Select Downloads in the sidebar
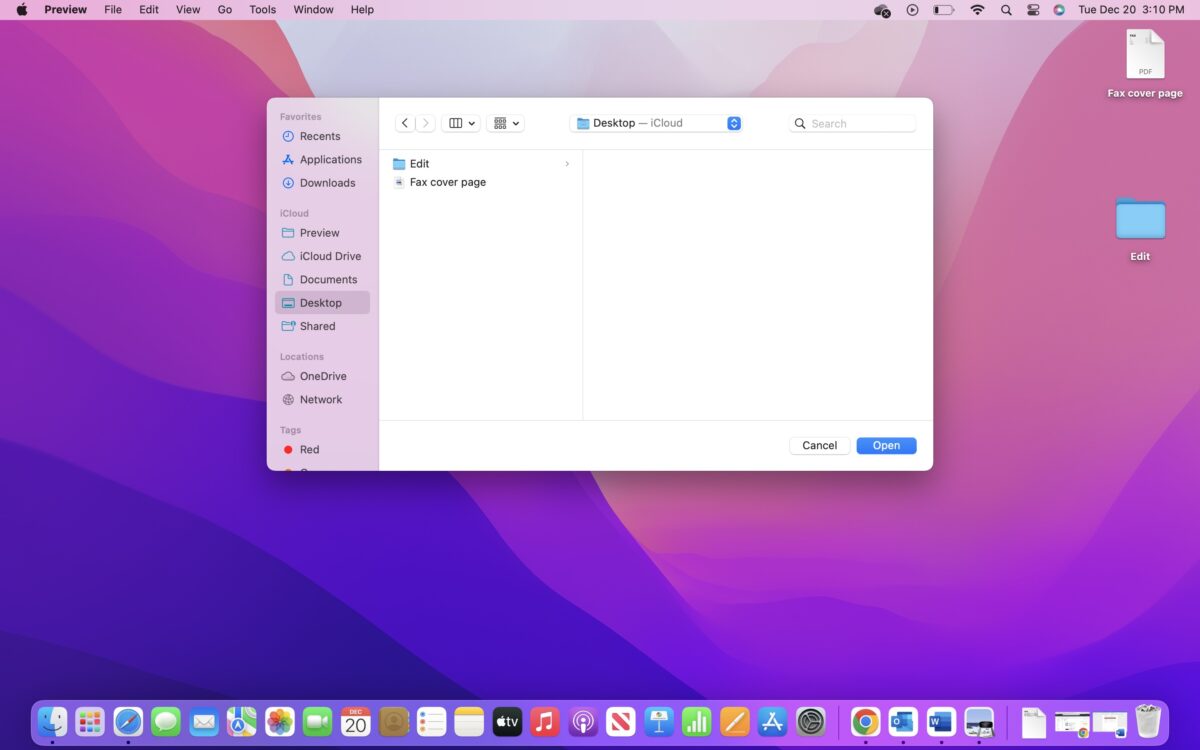Image resolution: width=1200 pixels, height=750 pixels. pyautogui.click(x=327, y=183)
